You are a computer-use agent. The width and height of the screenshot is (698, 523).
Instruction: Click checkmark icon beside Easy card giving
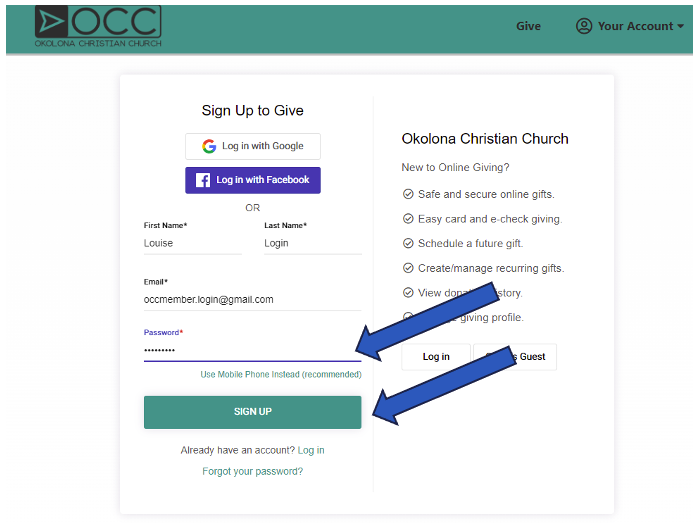point(408,219)
